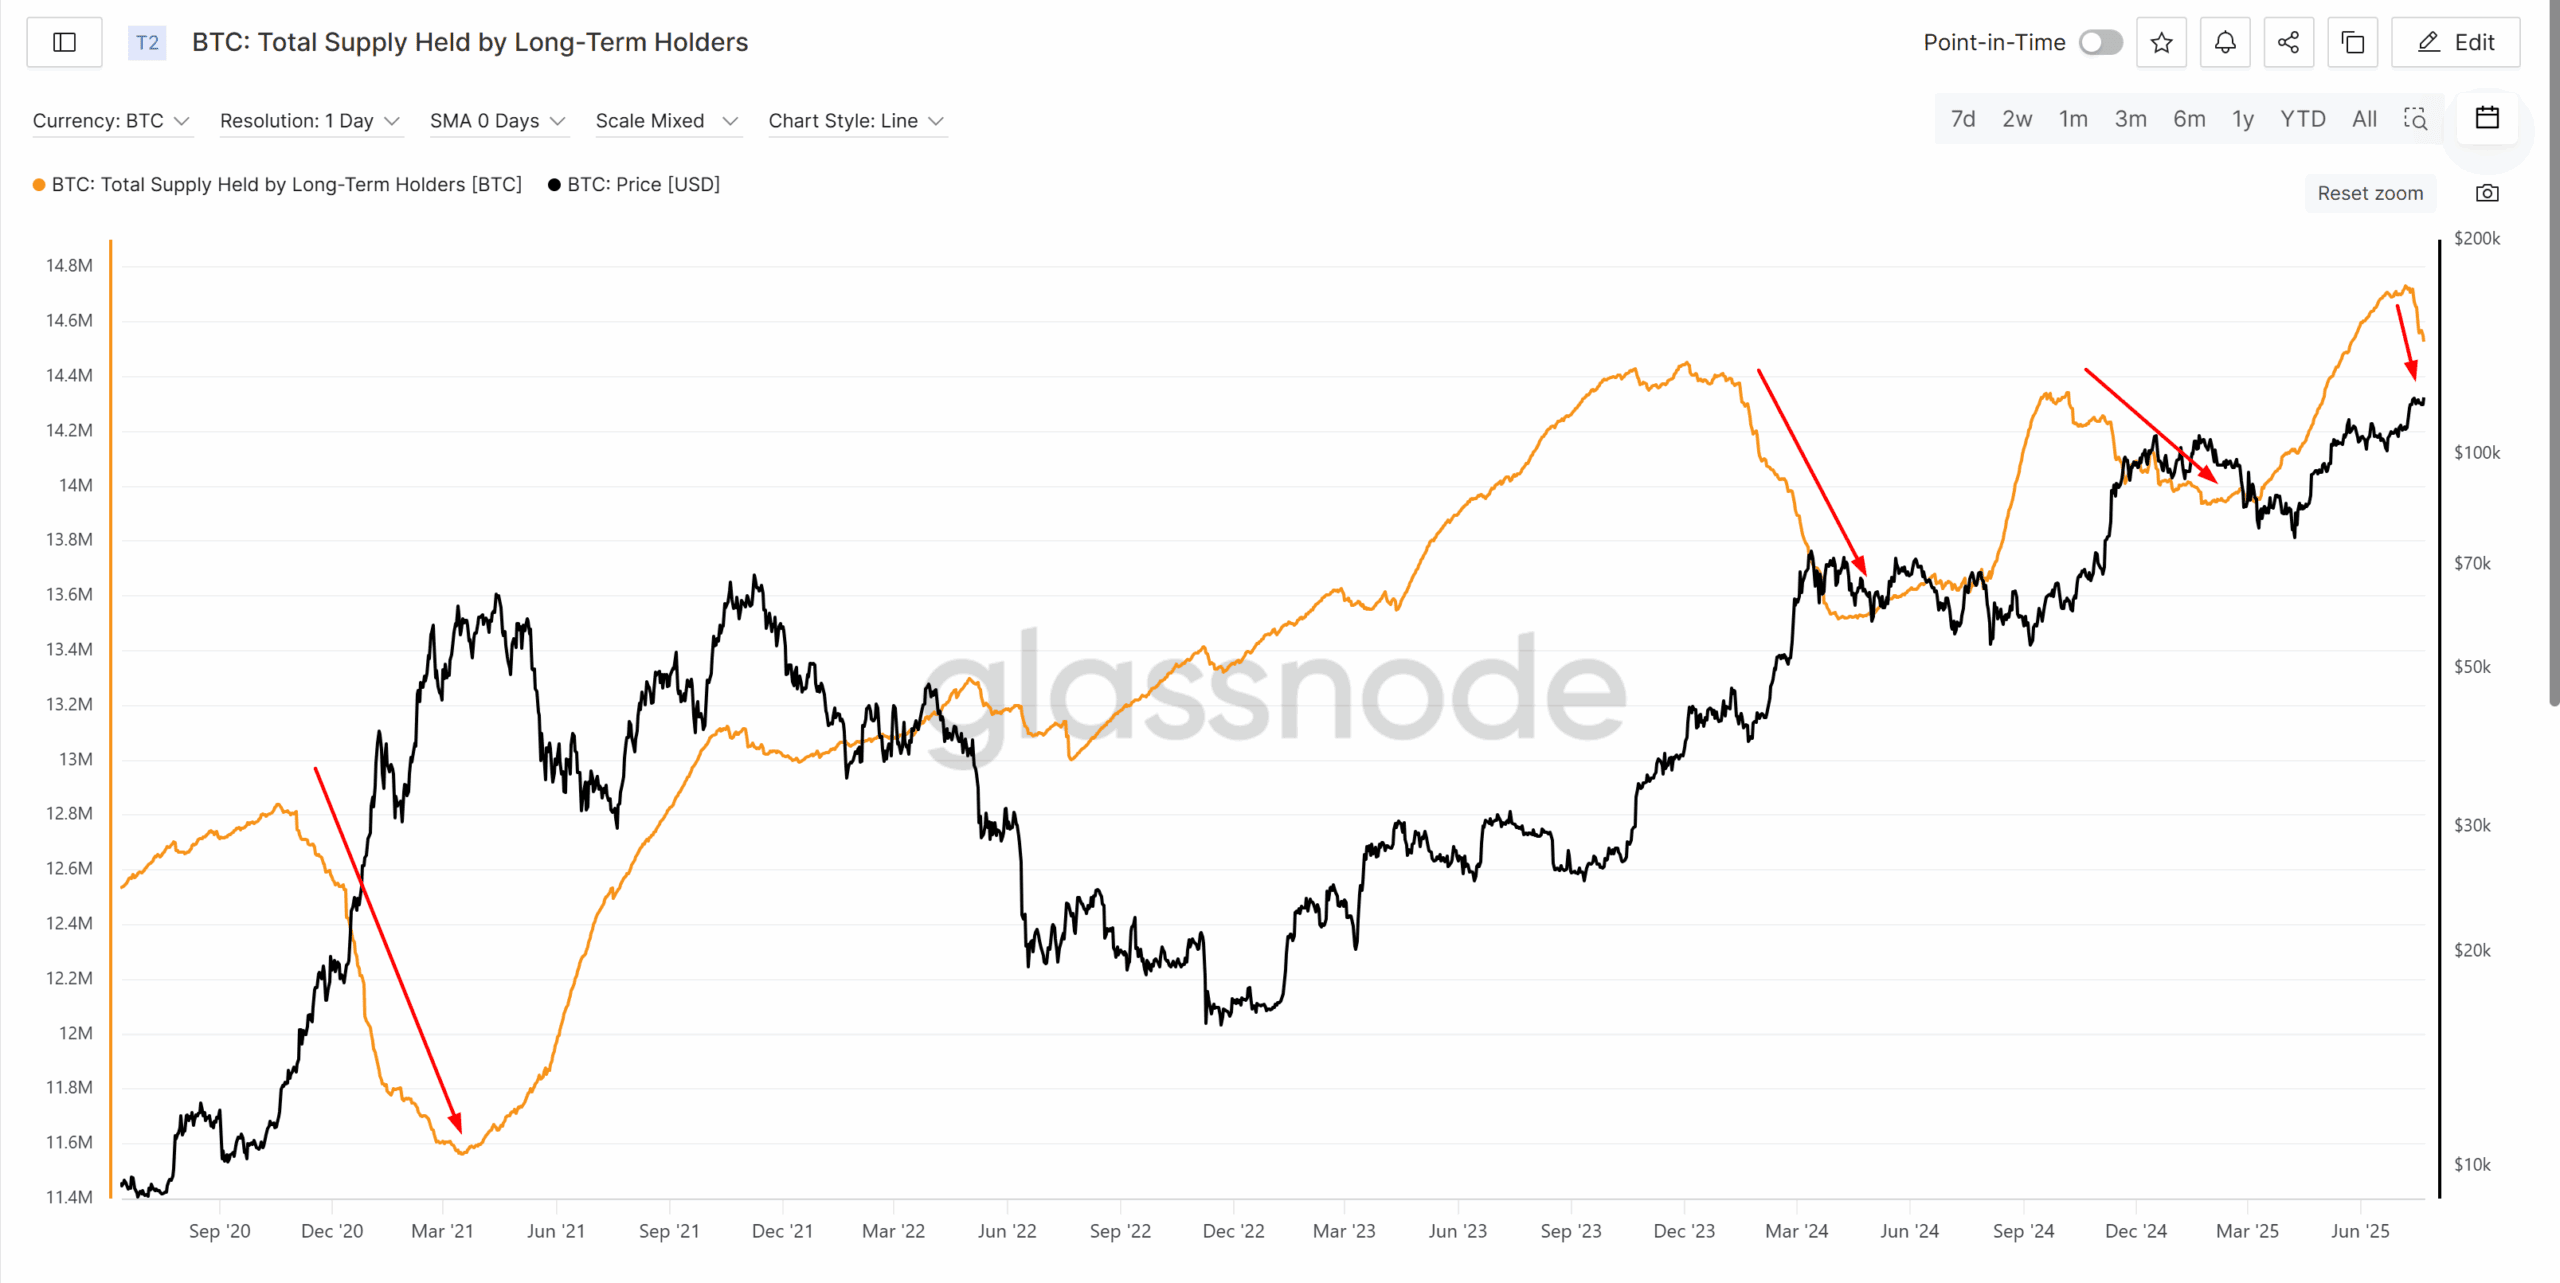Screen dimensions: 2560x1283
Task: Toggle the sidebar panel icon
Action: coord(64,42)
